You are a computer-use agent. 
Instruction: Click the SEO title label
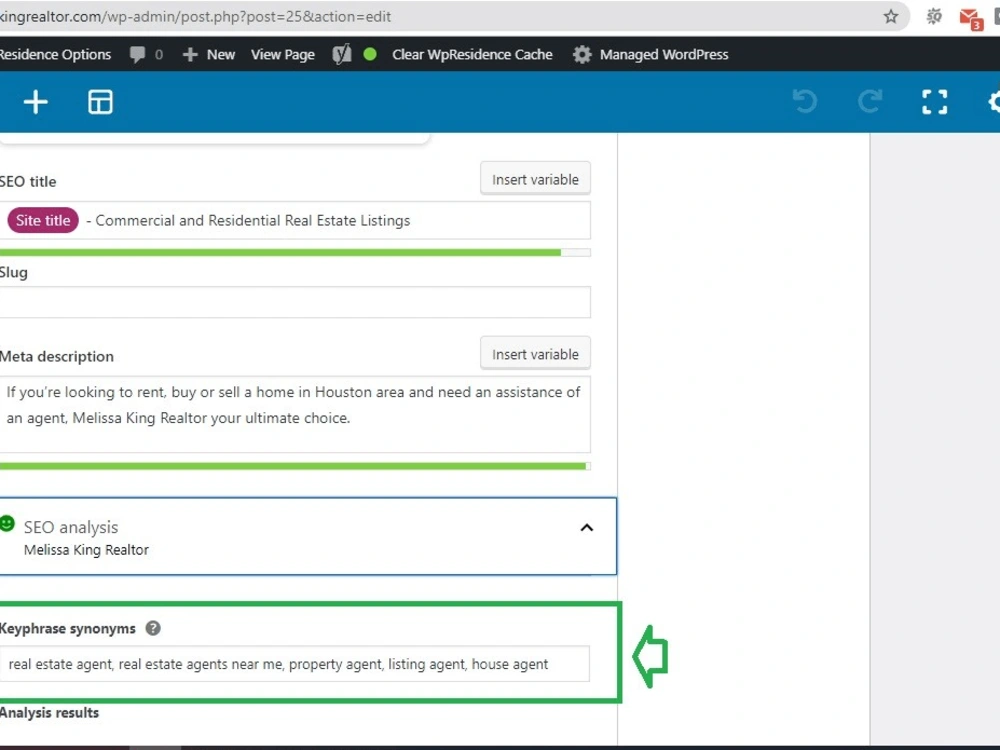coord(28,182)
